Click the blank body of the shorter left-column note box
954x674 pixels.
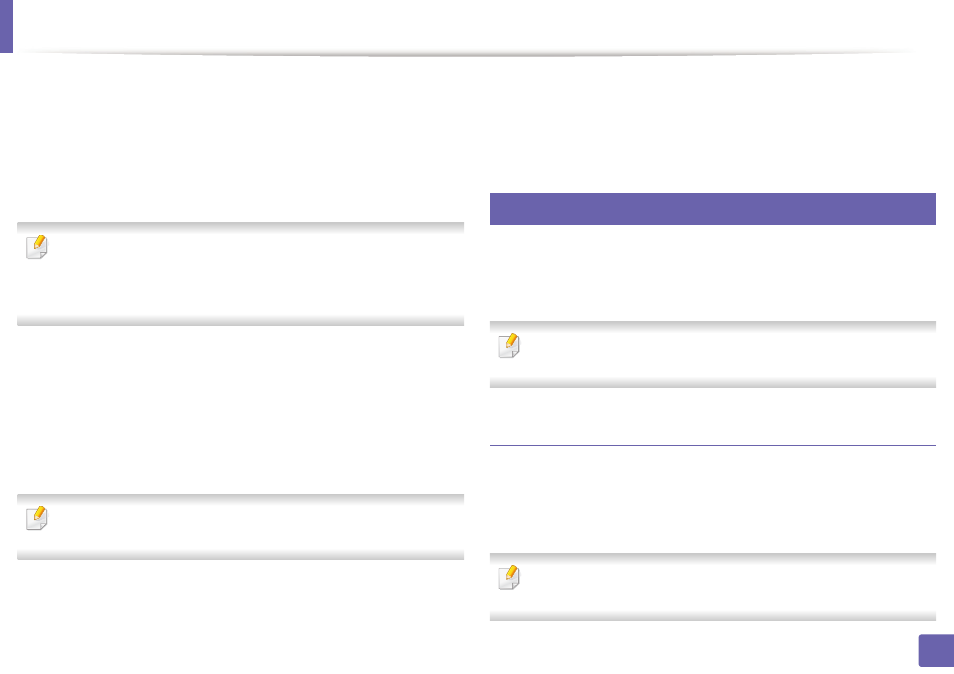[x=256, y=527]
